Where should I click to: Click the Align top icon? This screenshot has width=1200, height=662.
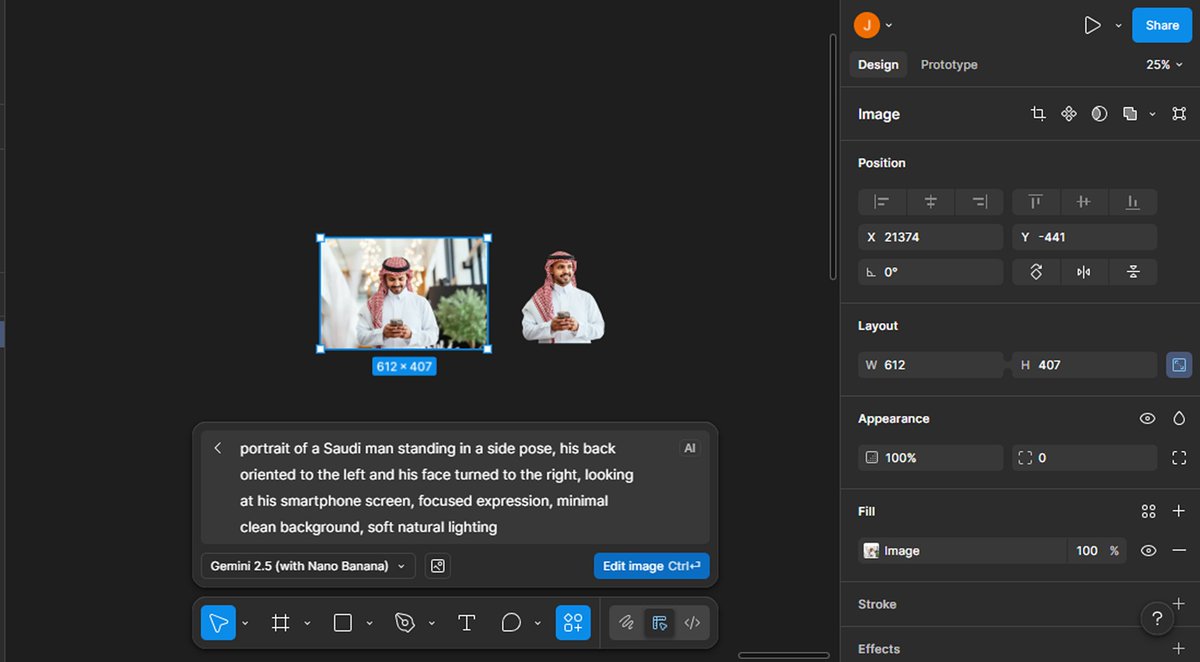coord(1036,202)
